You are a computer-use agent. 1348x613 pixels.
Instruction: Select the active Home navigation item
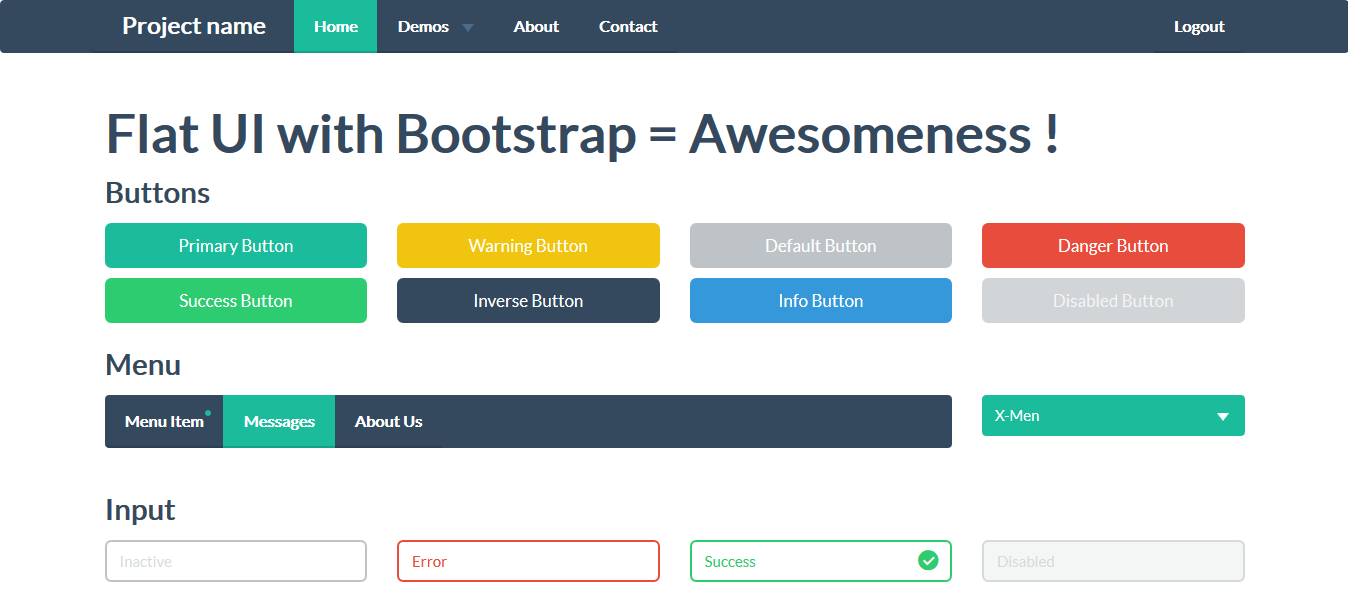(x=335, y=27)
